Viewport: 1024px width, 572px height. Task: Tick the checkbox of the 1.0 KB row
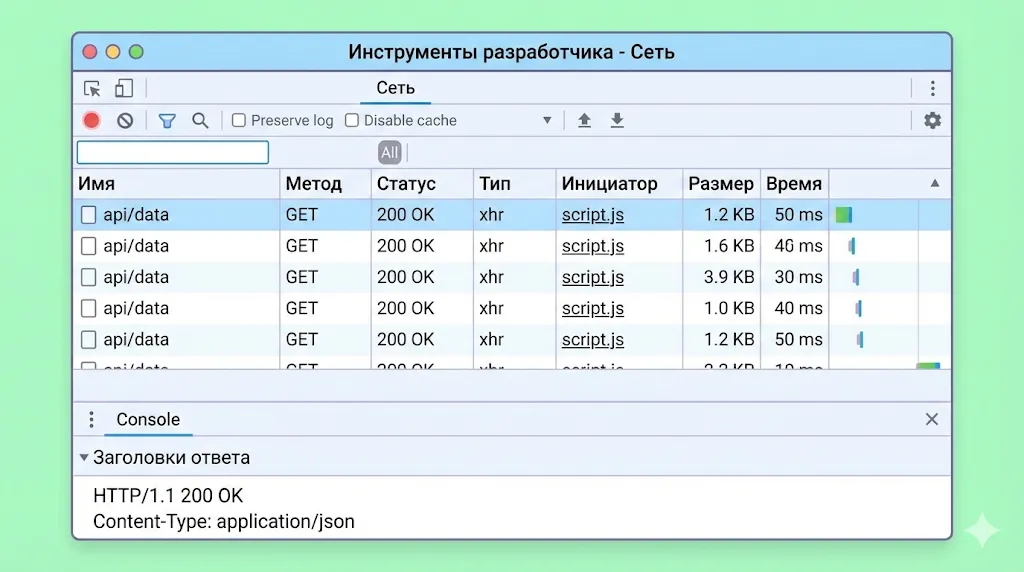[x=88, y=308]
